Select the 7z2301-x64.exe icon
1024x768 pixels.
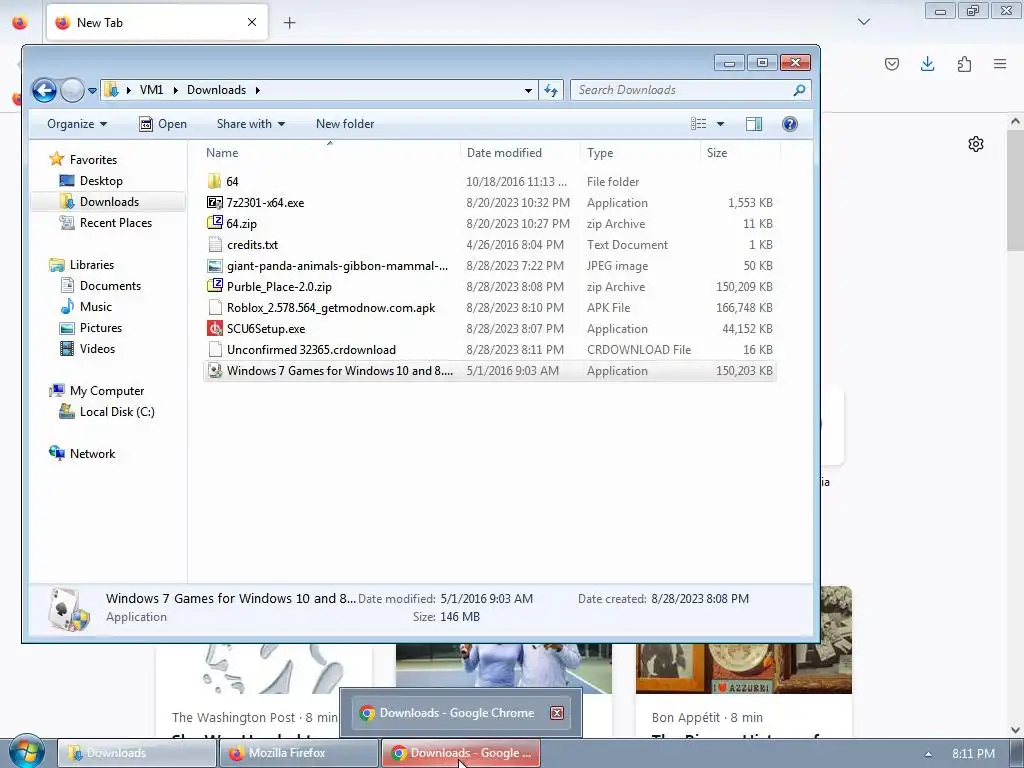[214, 202]
